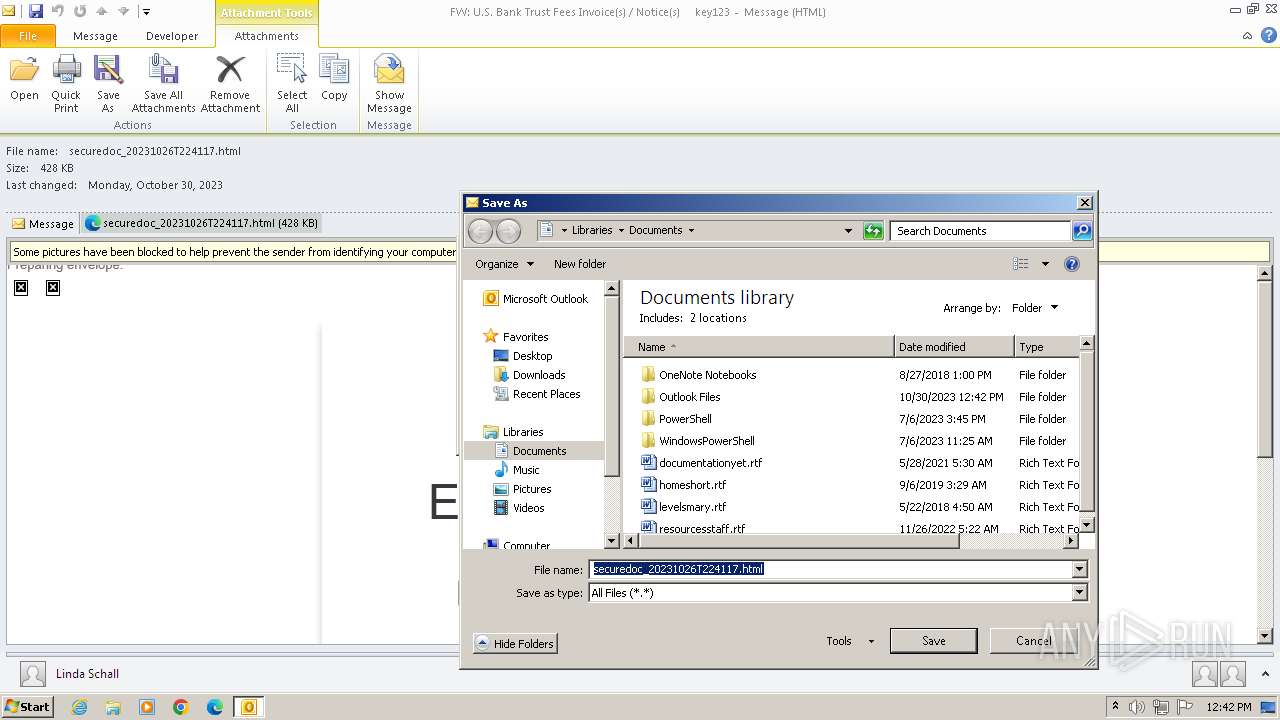
Task: Expand the view options dropdown arrow
Action: pyautogui.click(x=1045, y=264)
